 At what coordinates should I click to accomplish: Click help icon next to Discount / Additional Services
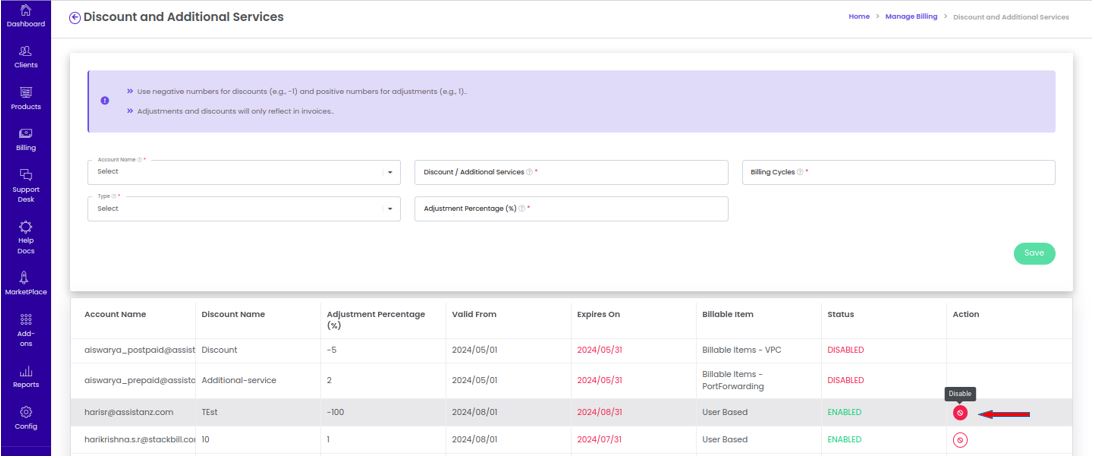click(x=530, y=172)
